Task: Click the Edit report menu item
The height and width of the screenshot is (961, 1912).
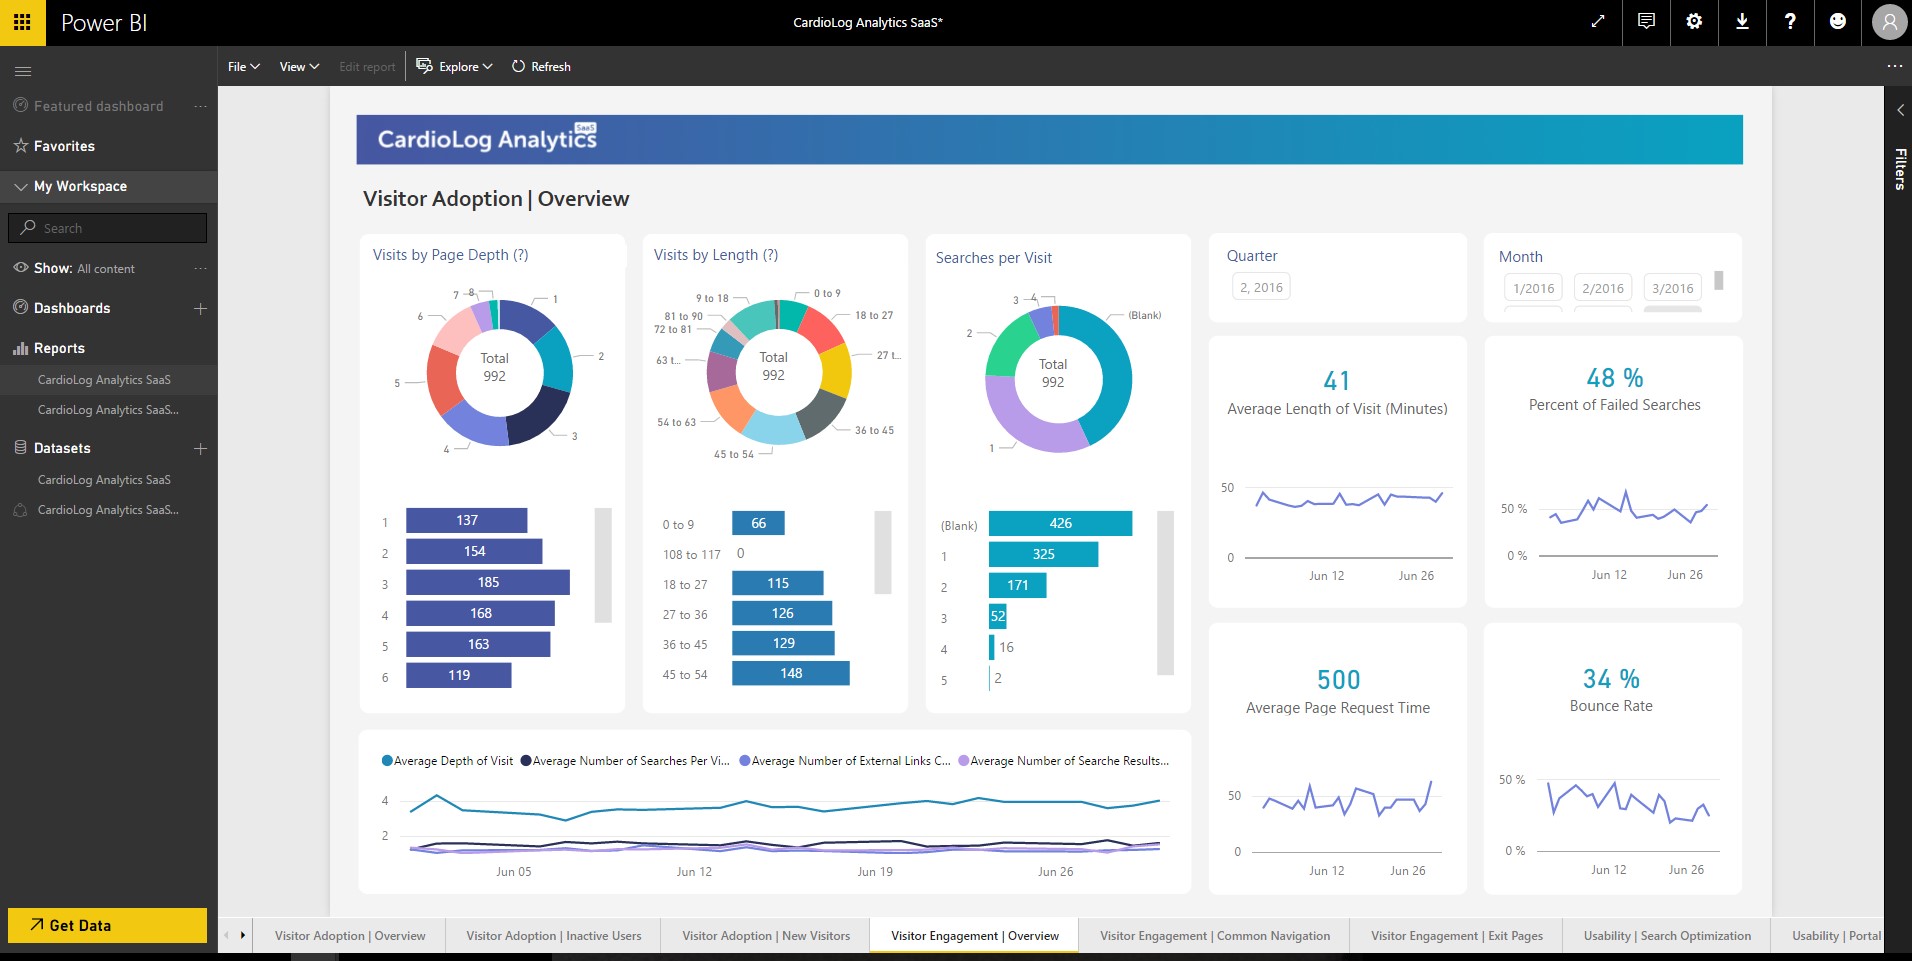Action: (367, 67)
